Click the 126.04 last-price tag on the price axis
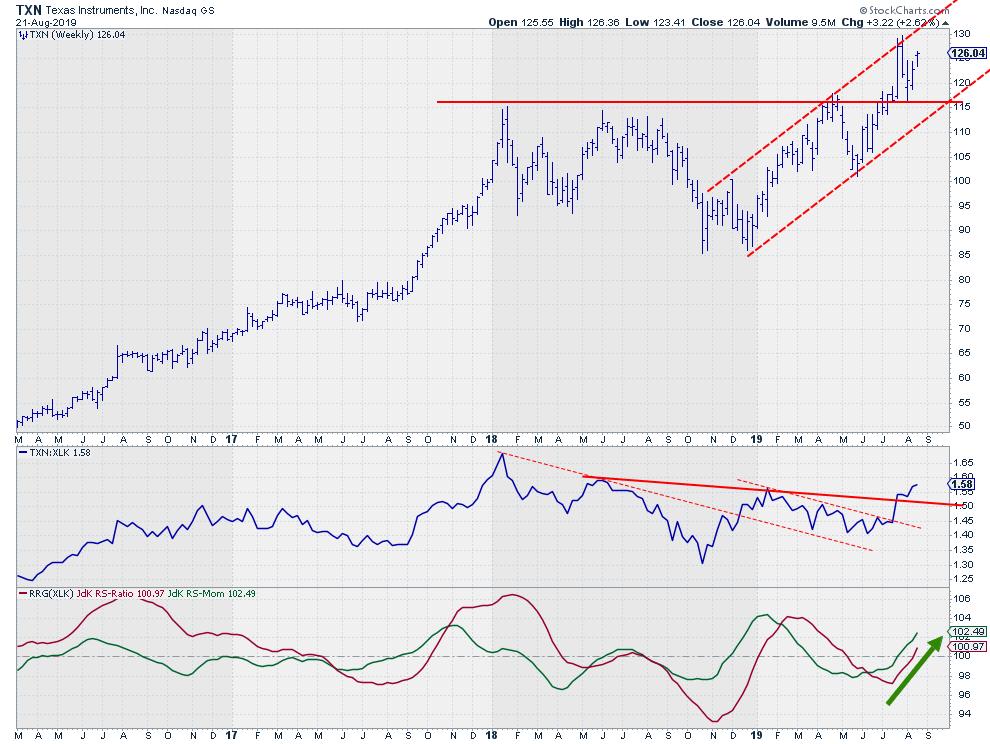 coord(968,53)
